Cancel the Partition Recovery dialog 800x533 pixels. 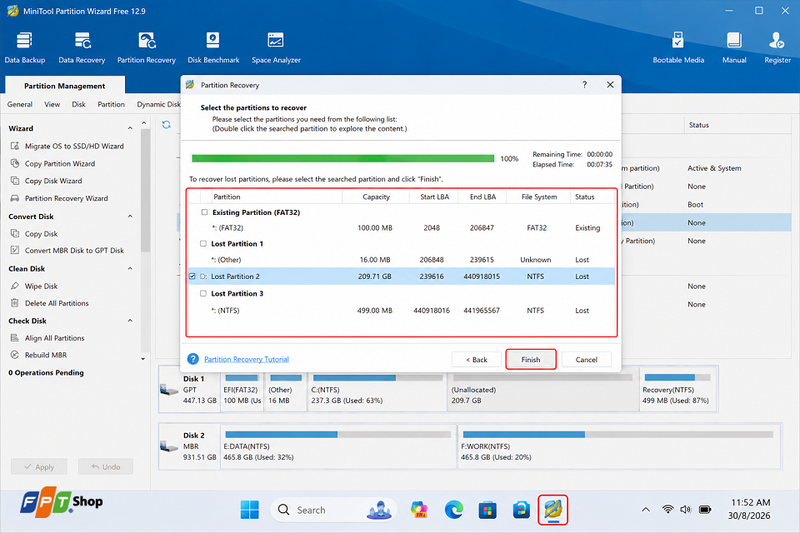pyautogui.click(x=586, y=360)
